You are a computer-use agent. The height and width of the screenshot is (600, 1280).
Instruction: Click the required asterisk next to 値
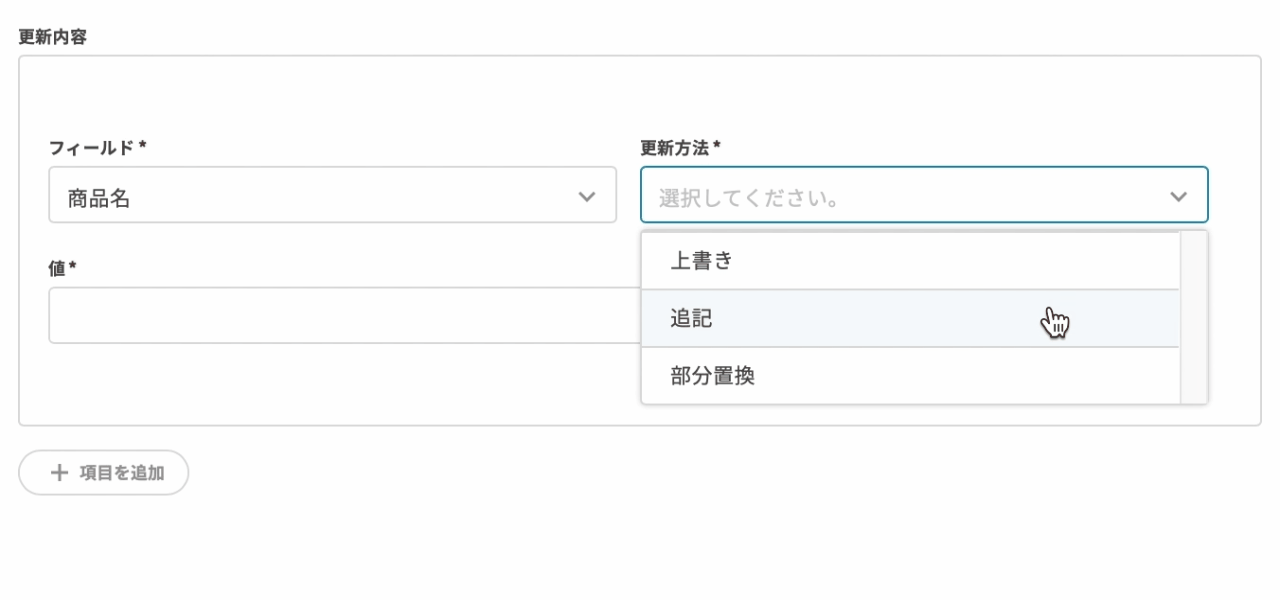(73, 268)
